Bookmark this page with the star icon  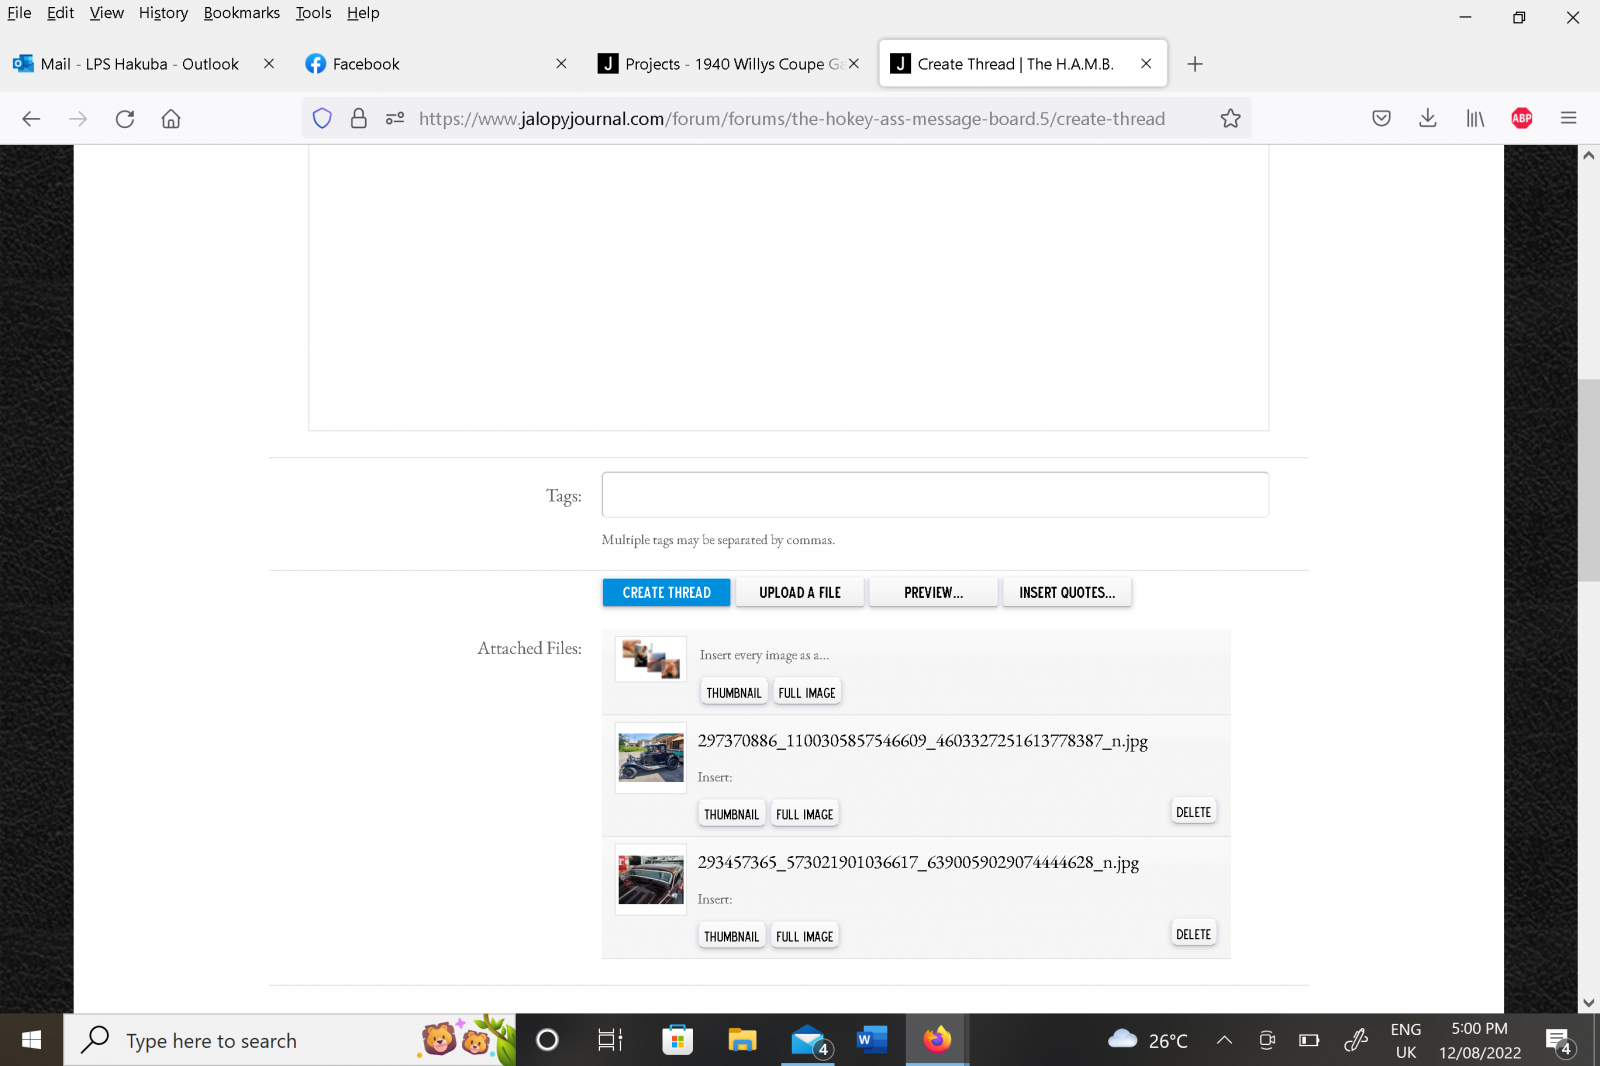pyautogui.click(x=1230, y=118)
